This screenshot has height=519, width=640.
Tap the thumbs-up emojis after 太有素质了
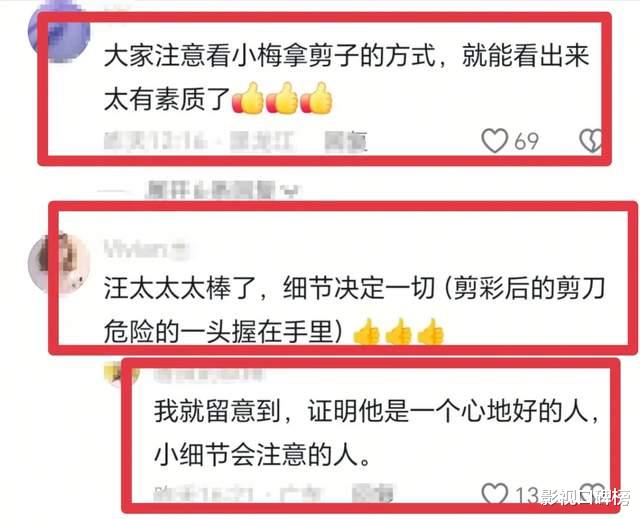282,98
